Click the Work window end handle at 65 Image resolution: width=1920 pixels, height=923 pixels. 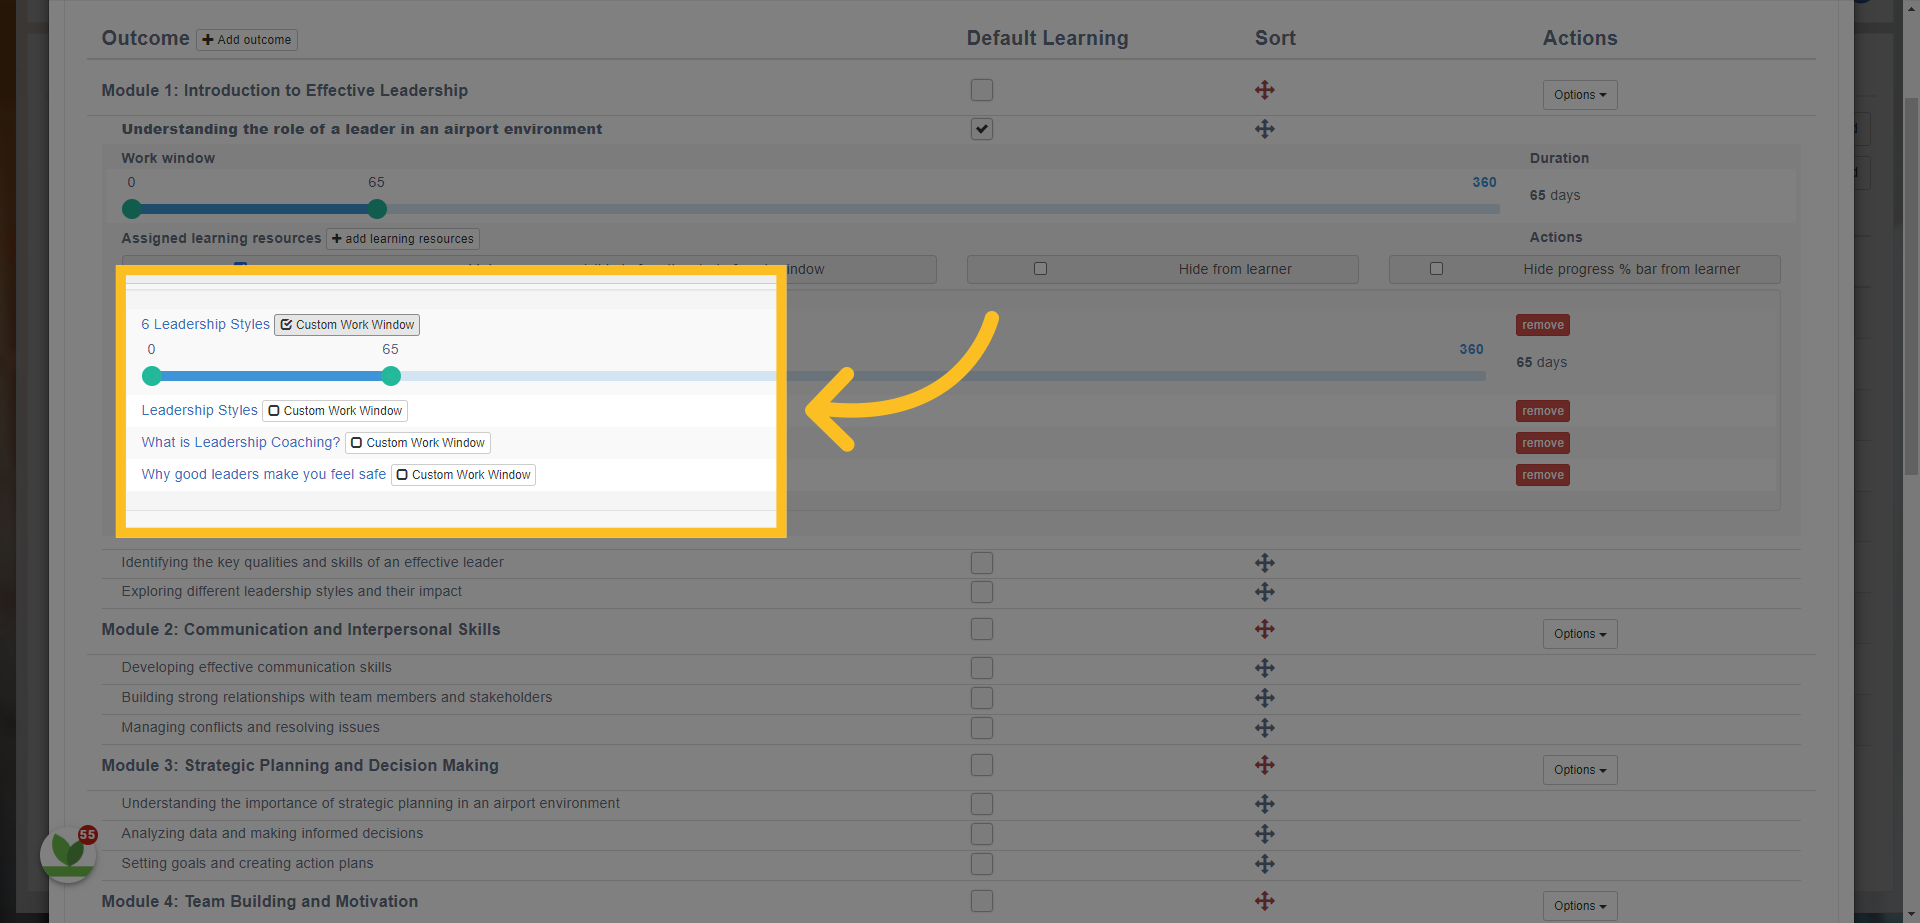(x=377, y=209)
